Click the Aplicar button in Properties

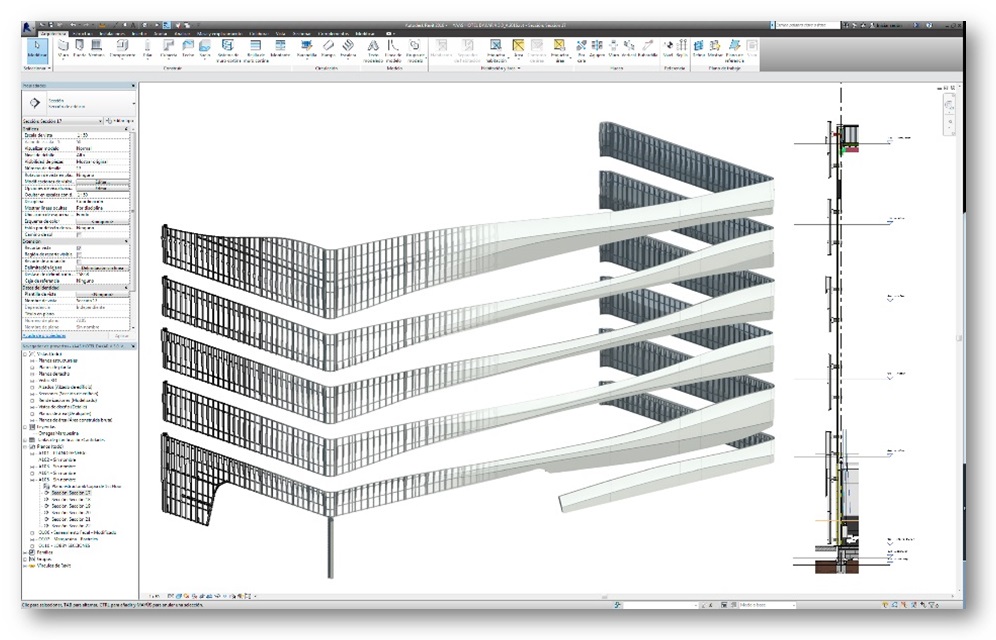pyautogui.click(x=122, y=336)
